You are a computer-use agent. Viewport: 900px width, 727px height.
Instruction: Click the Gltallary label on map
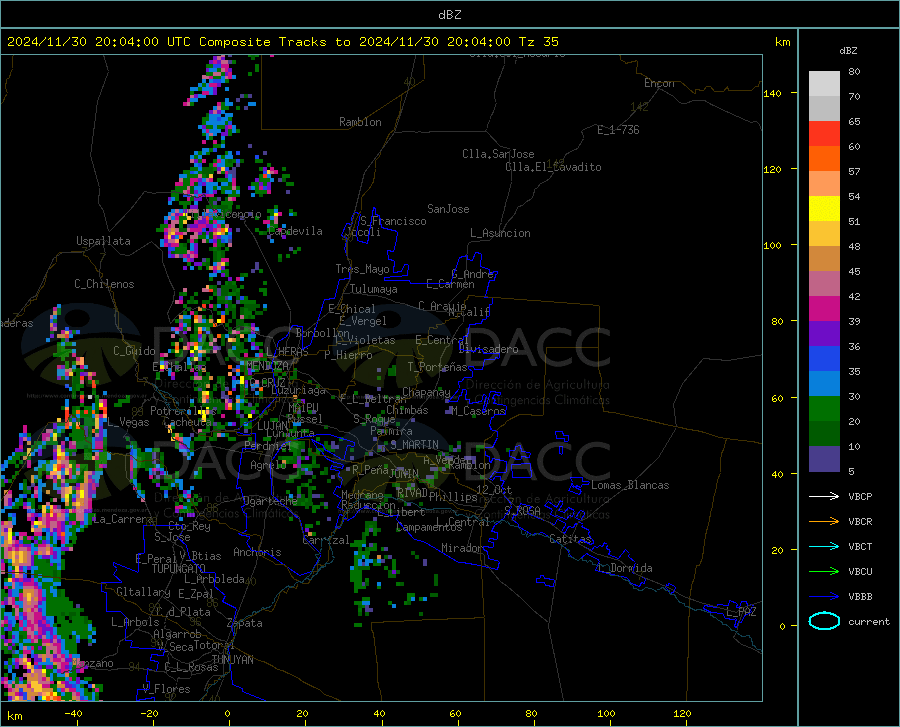click(x=143, y=592)
